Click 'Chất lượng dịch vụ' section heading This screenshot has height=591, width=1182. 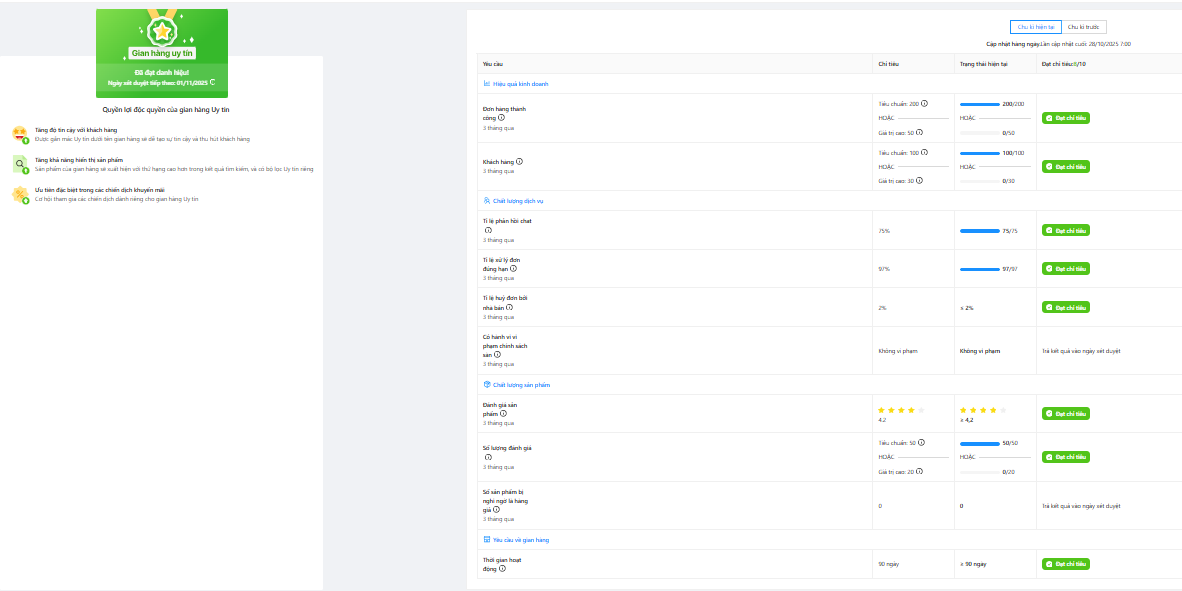pyautogui.click(x=517, y=201)
